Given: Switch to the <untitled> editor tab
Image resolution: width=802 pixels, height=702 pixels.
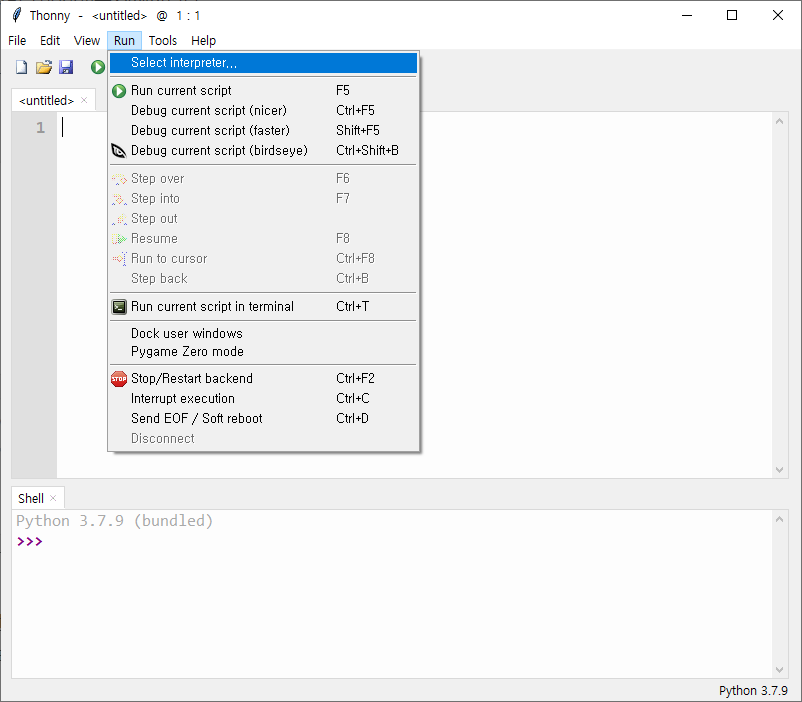Looking at the screenshot, I should [x=46, y=101].
